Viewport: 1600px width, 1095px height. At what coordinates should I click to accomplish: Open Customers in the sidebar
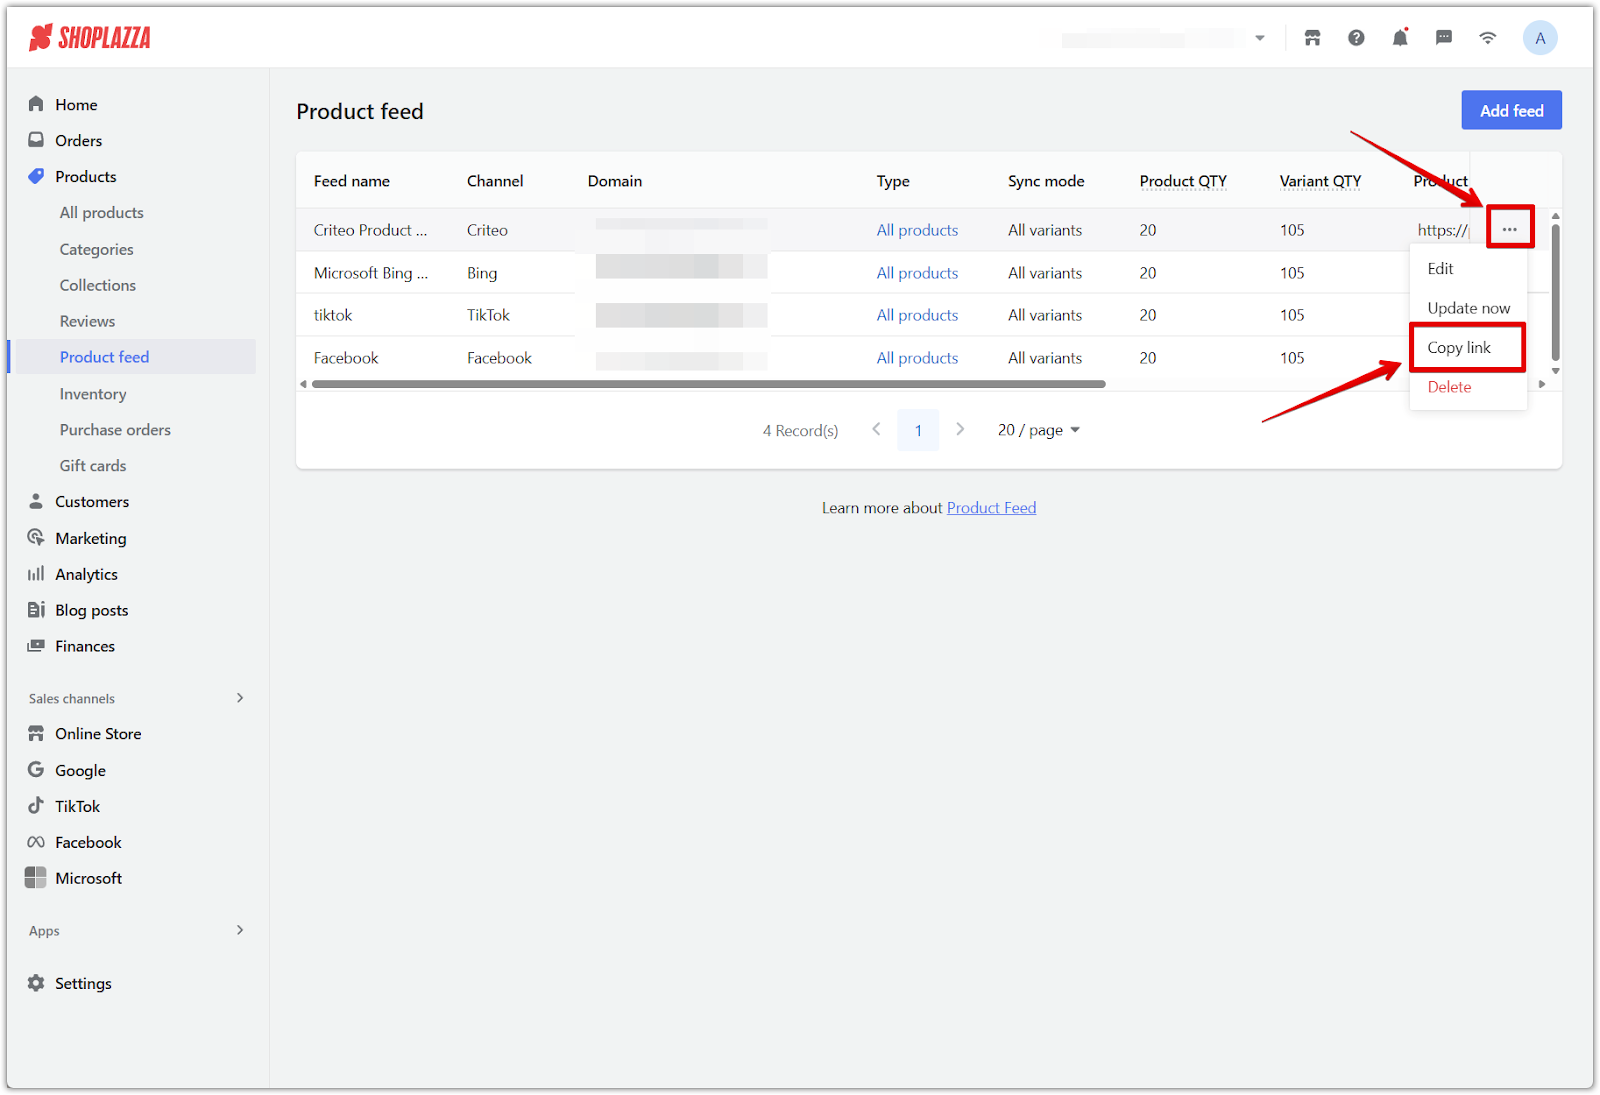click(92, 502)
